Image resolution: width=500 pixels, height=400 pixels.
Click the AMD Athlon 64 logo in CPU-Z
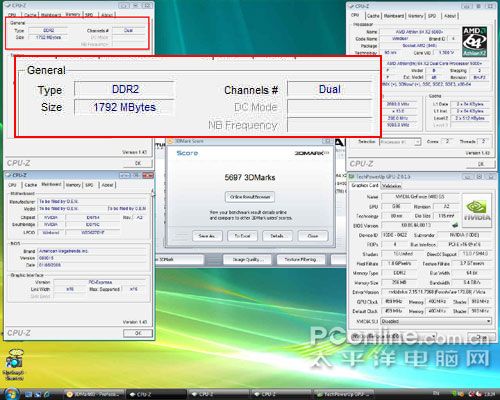[474, 42]
